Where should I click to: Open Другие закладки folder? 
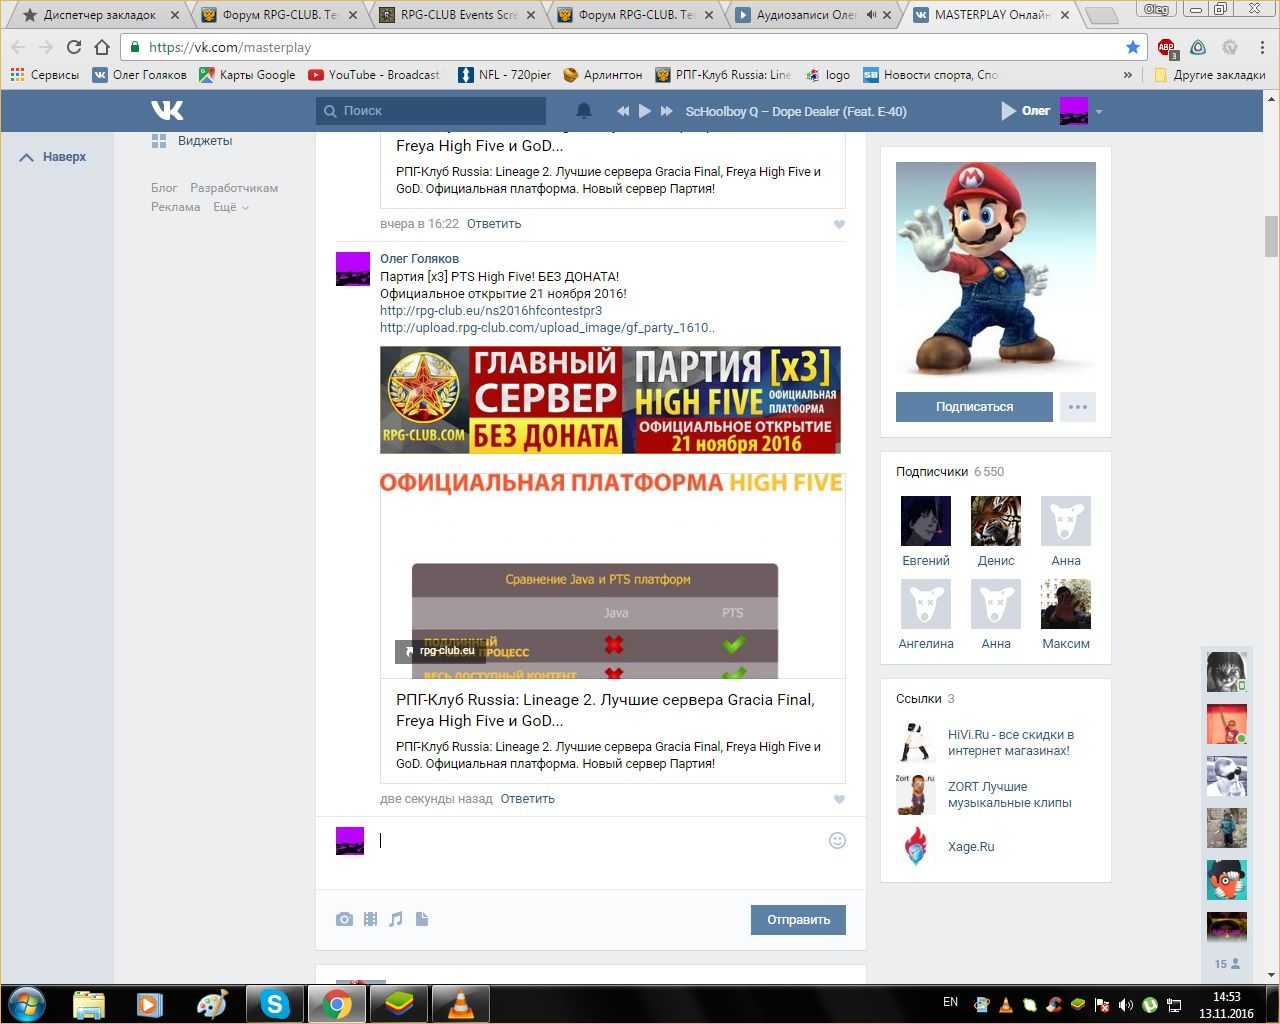[x=1210, y=75]
